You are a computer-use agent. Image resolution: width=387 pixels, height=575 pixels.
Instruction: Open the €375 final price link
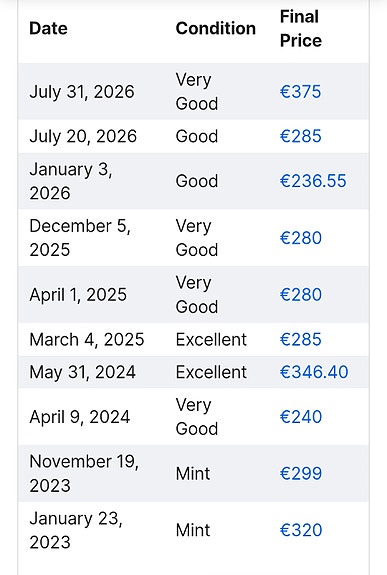pos(300,92)
